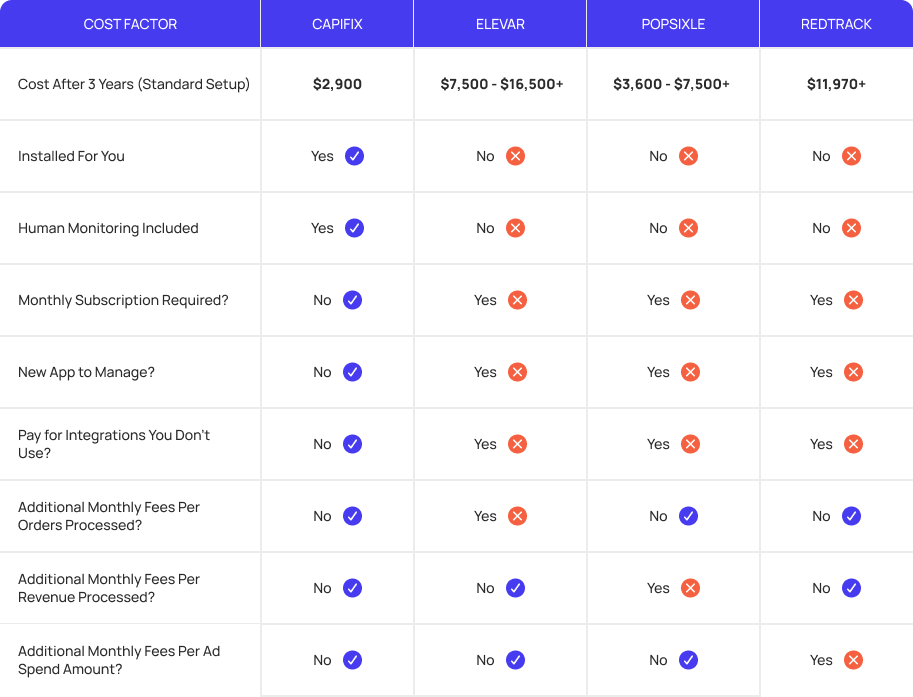Click Capifix Yes text in Installed For You row
Viewport: 913px width, 697px height.
tap(322, 156)
